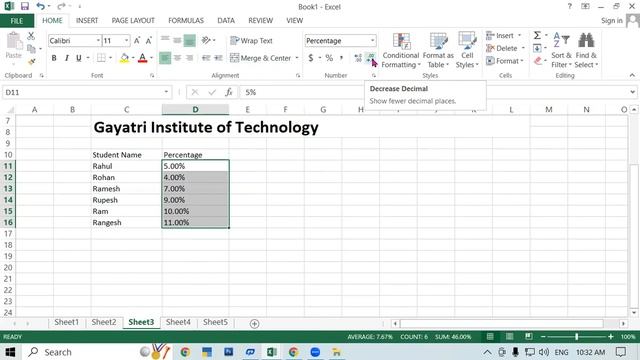The height and width of the screenshot is (360, 640).
Task: Open the FILE tab
Action: (x=17, y=21)
